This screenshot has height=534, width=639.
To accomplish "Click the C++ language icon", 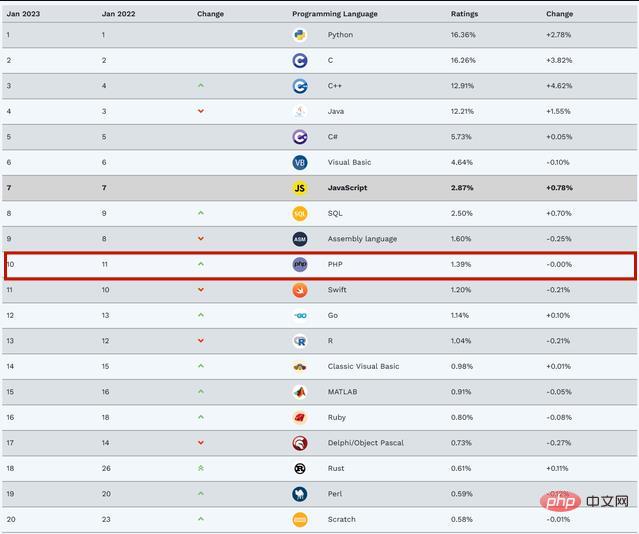I will point(300,86).
